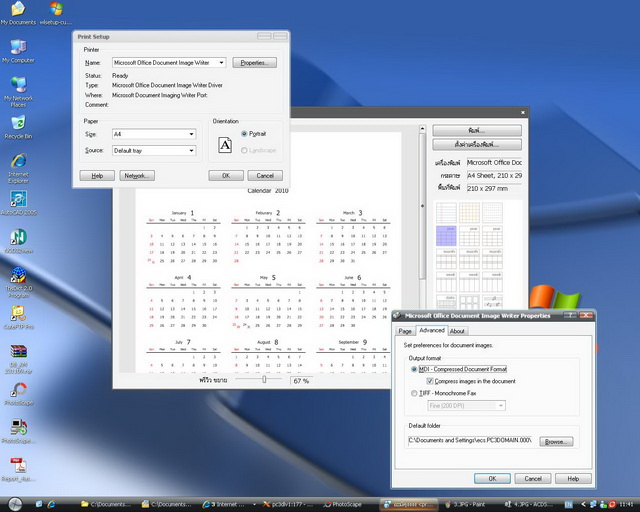Image resolution: width=640 pixels, height=512 pixels.
Task: Click the Thai Print button in PhotoScape
Action: [477, 131]
